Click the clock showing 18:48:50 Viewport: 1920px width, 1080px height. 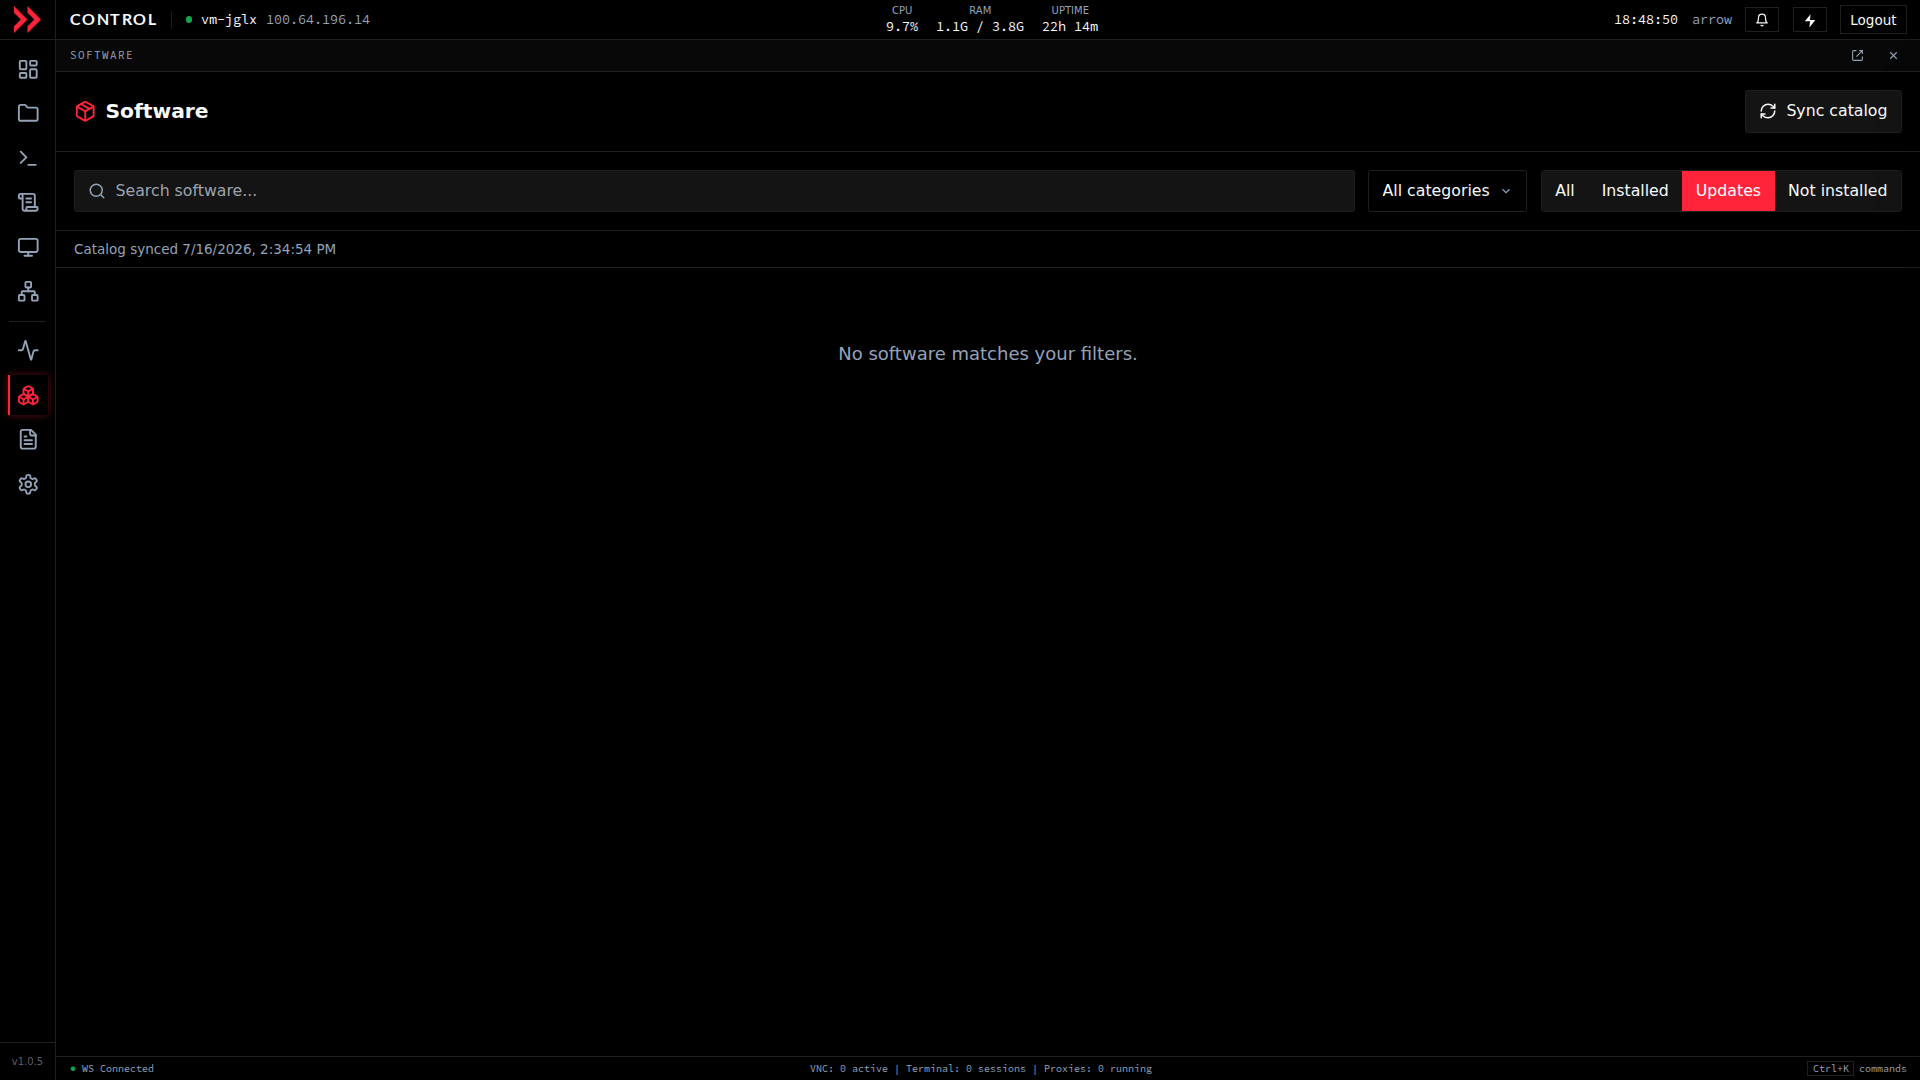[x=1646, y=20]
